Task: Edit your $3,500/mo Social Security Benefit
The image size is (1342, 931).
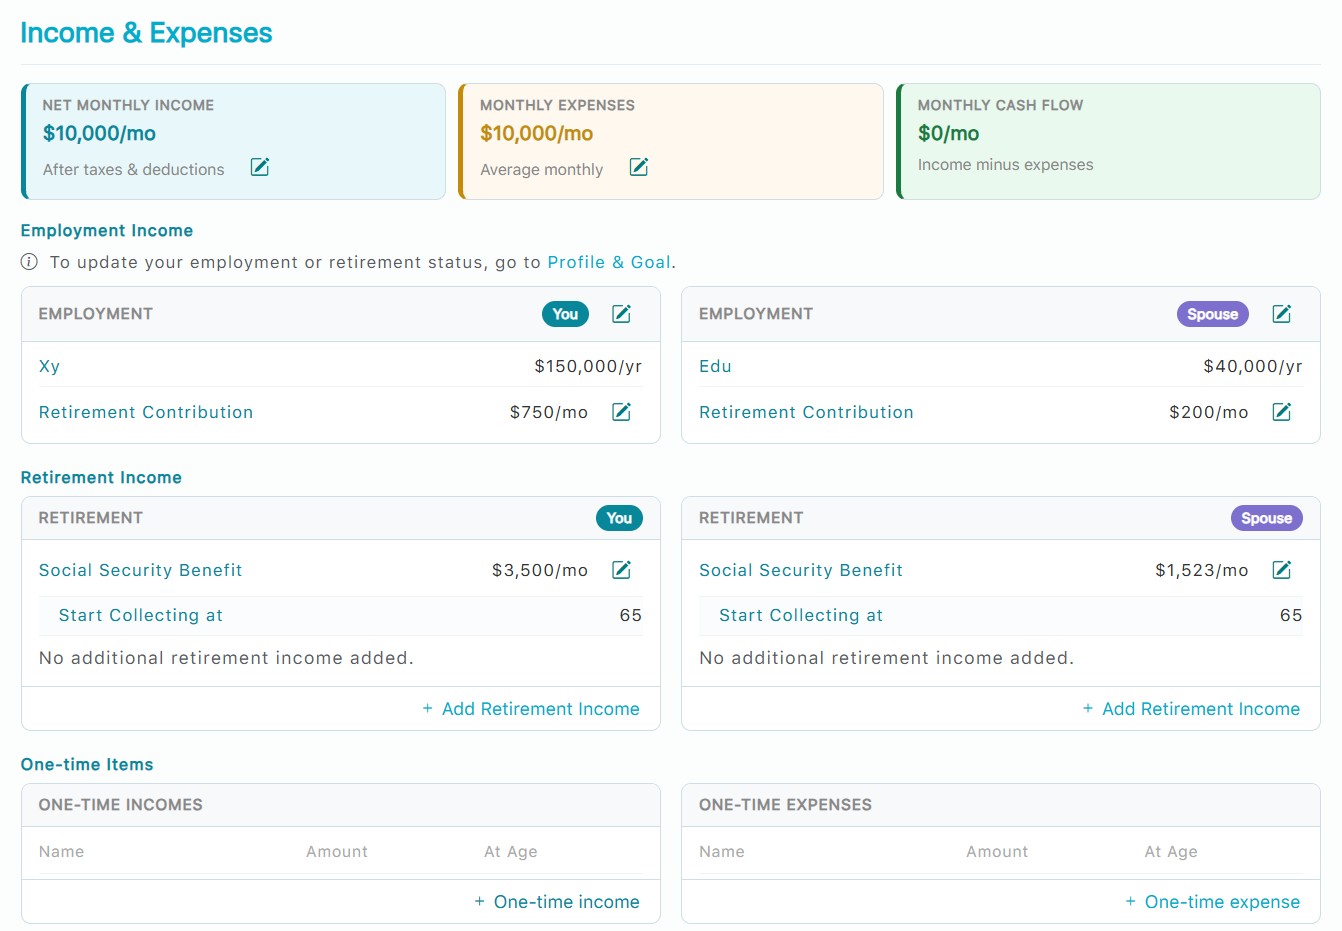Action: [x=621, y=570]
